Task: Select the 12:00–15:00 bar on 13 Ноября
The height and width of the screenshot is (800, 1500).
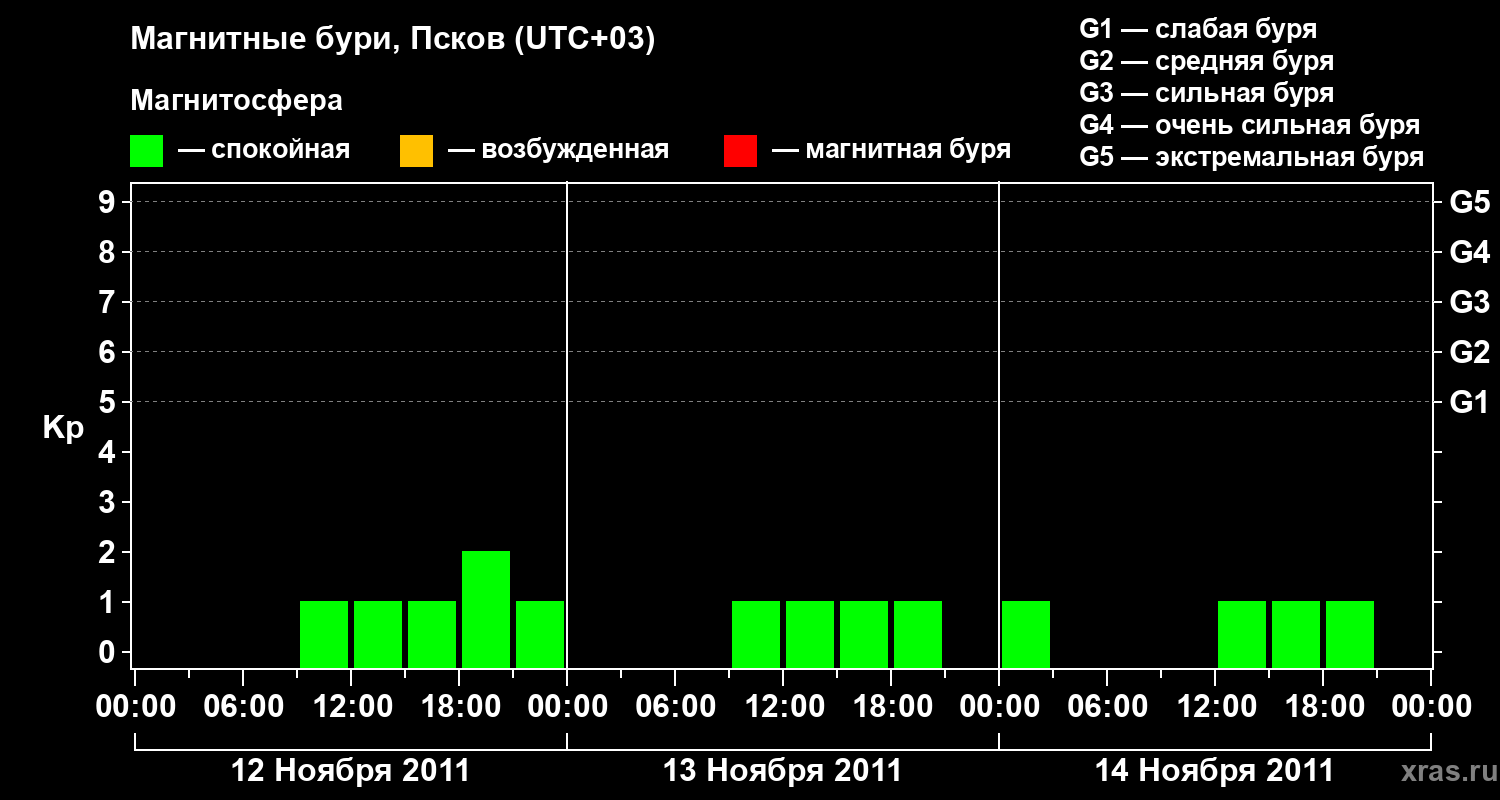Action: click(x=810, y=634)
